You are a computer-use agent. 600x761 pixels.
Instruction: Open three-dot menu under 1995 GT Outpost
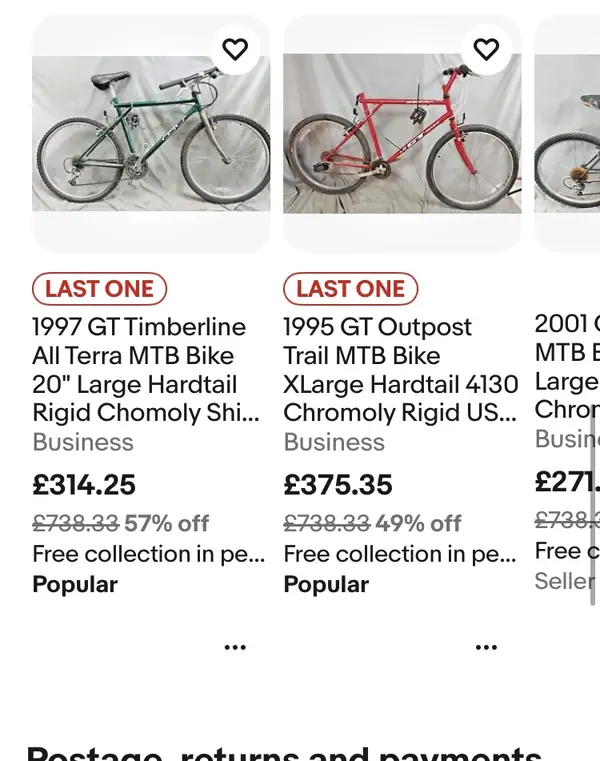click(486, 647)
